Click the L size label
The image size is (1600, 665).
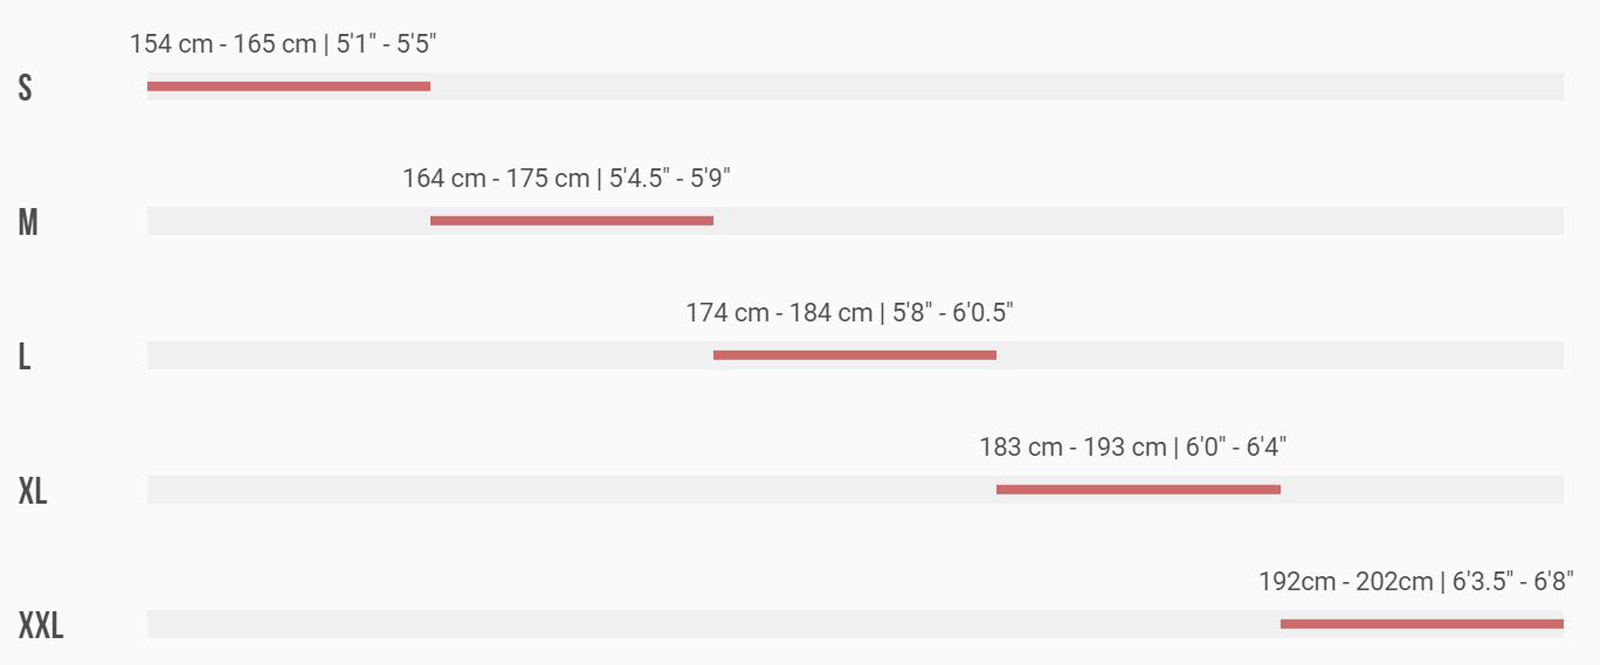[24, 356]
